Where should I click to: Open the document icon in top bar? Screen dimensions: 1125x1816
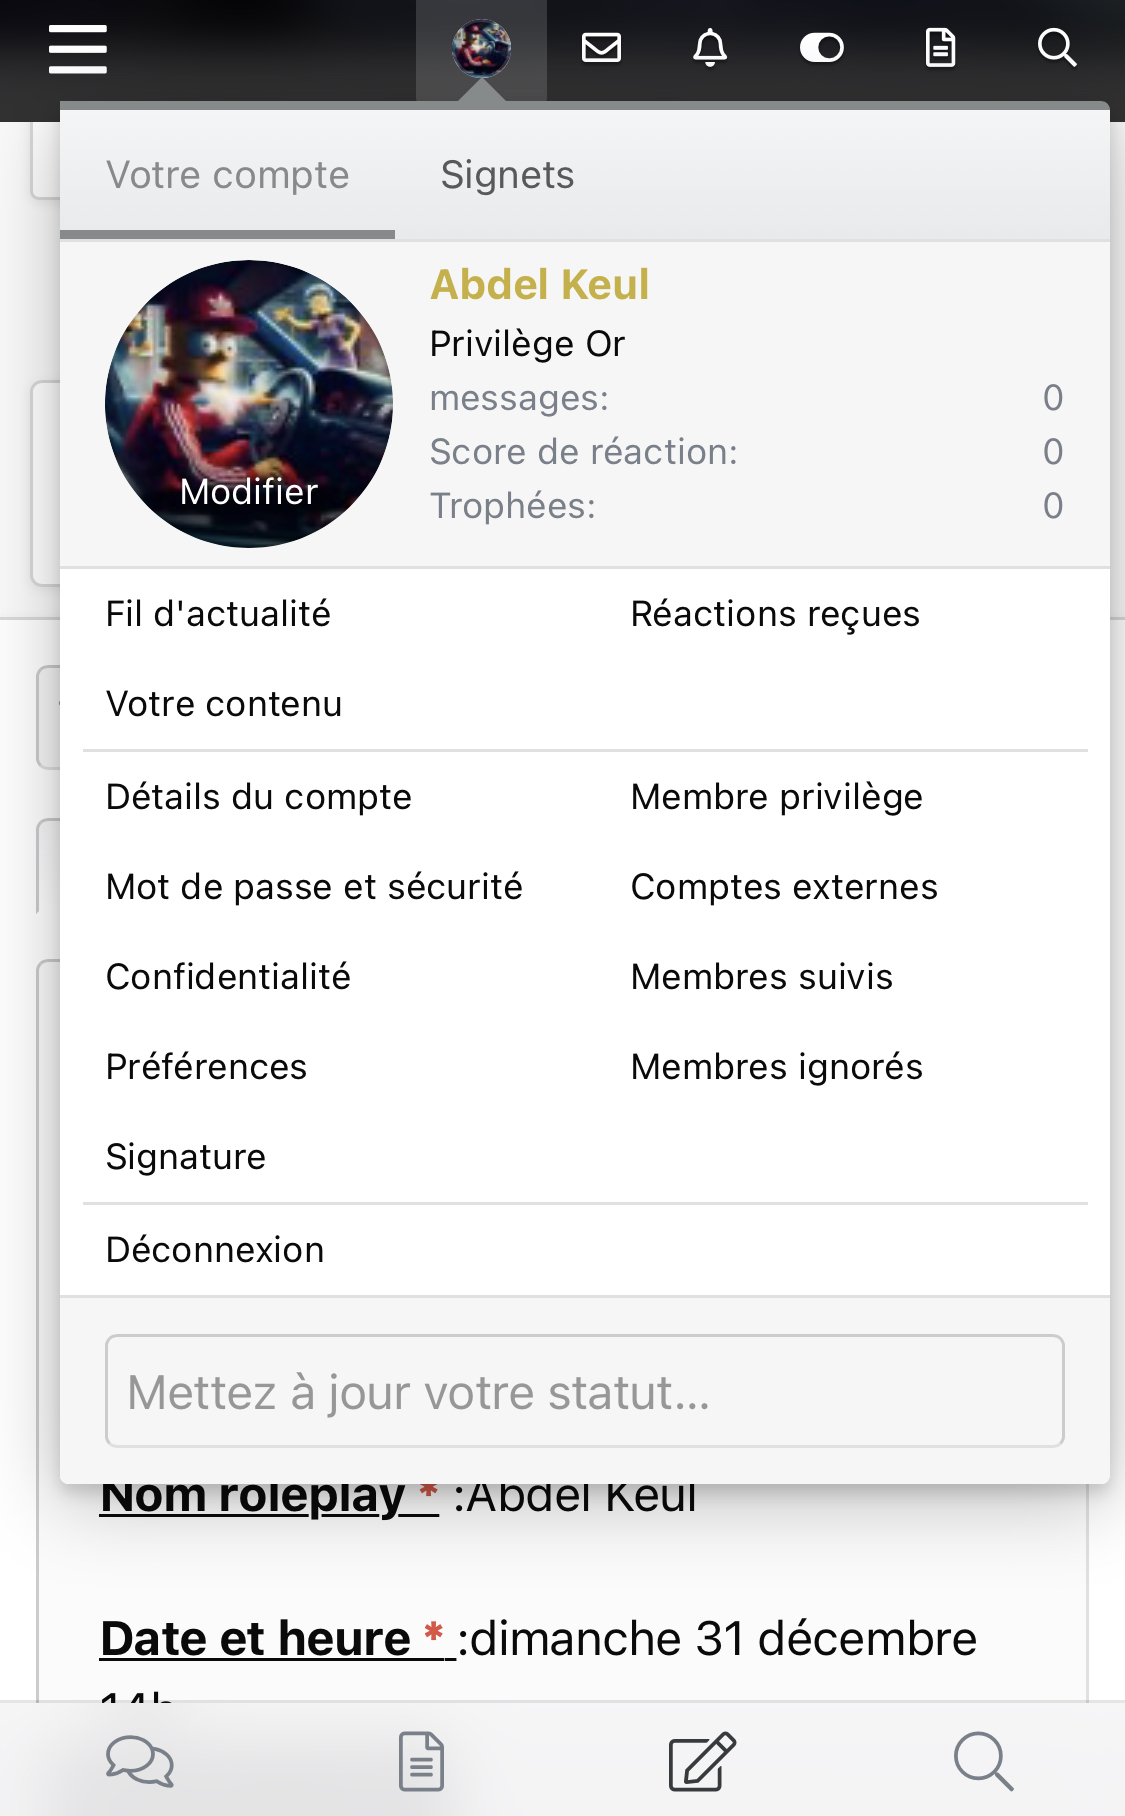click(940, 47)
